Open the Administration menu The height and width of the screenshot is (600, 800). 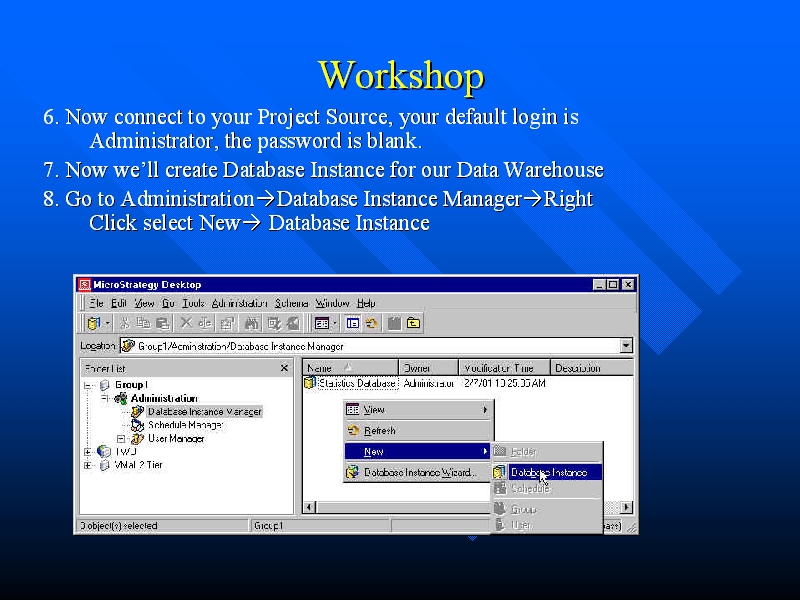tap(239, 303)
